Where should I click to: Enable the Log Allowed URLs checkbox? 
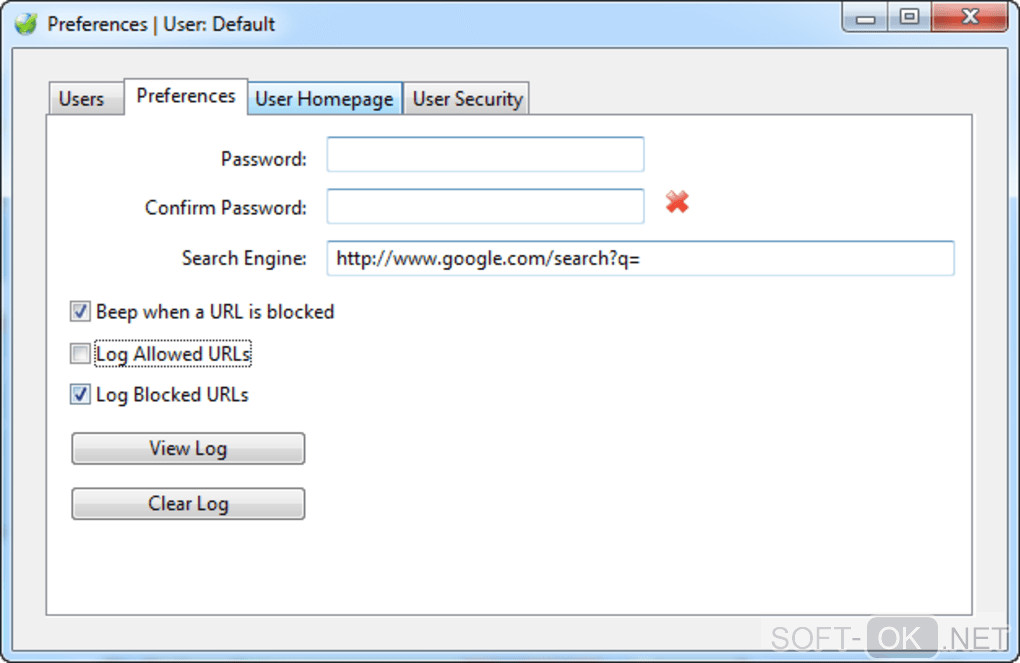[x=80, y=354]
